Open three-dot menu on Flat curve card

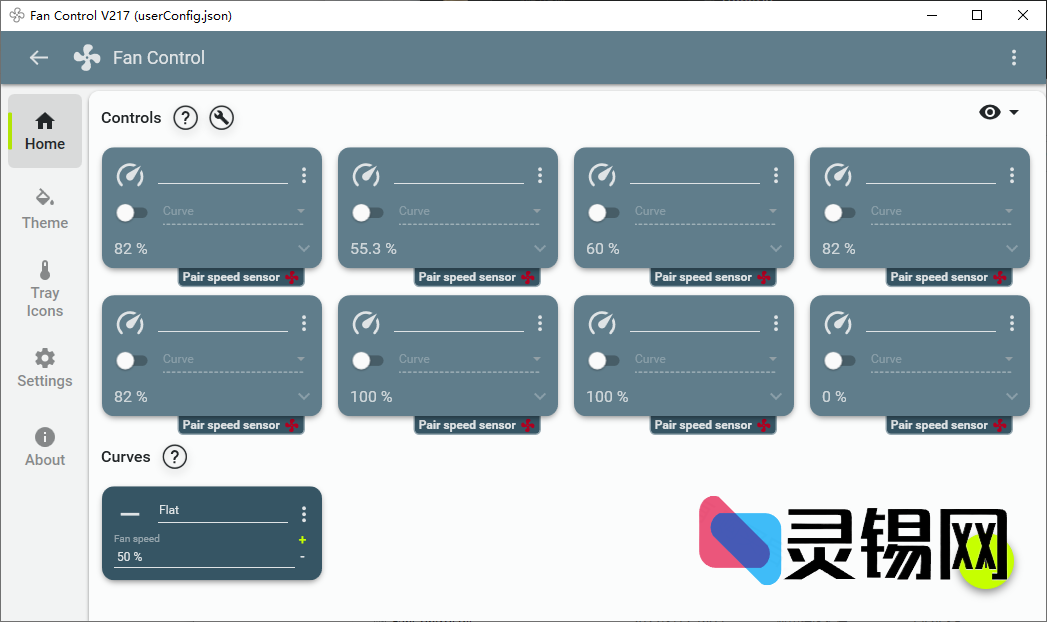[304, 514]
